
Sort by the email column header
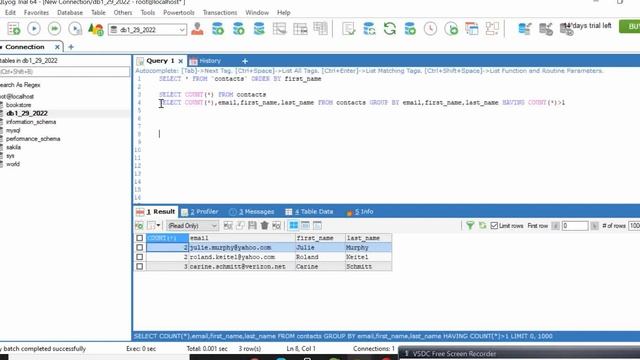click(x=242, y=238)
